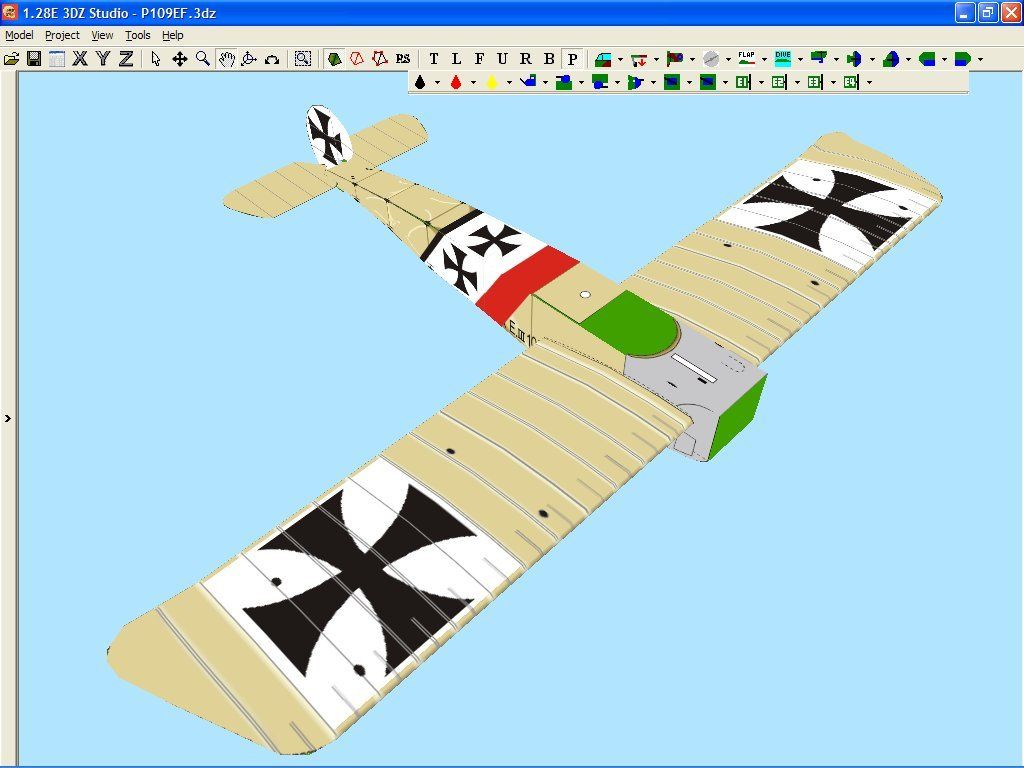Viewport: 1024px width, 768px height.
Task: Switch to the B (back) view
Action: (549, 59)
